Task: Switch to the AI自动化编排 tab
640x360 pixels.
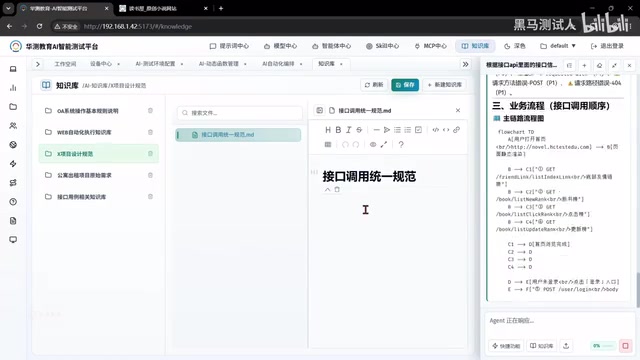Action: [278, 64]
